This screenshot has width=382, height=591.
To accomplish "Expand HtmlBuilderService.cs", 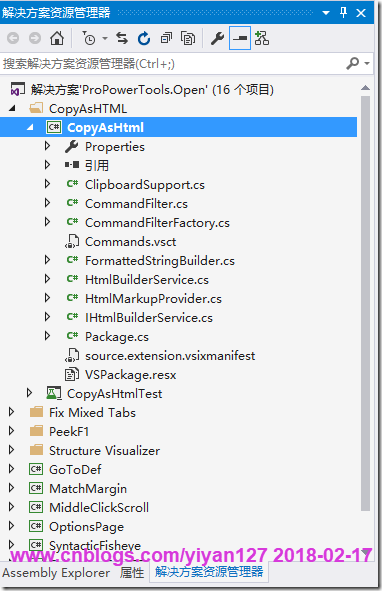I will (48, 279).
